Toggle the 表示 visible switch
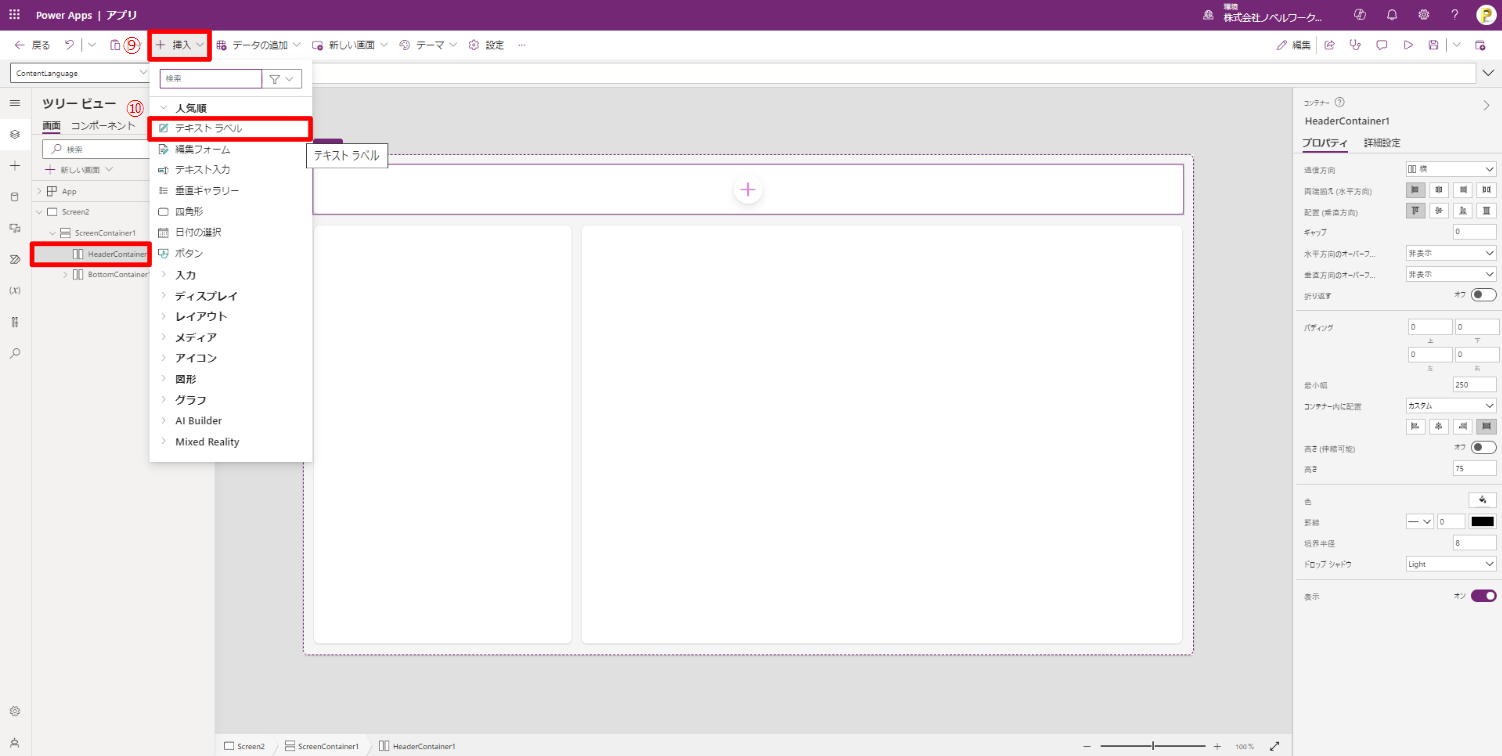Image resolution: width=1502 pixels, height=756 pixels. tap(1484, 595)
